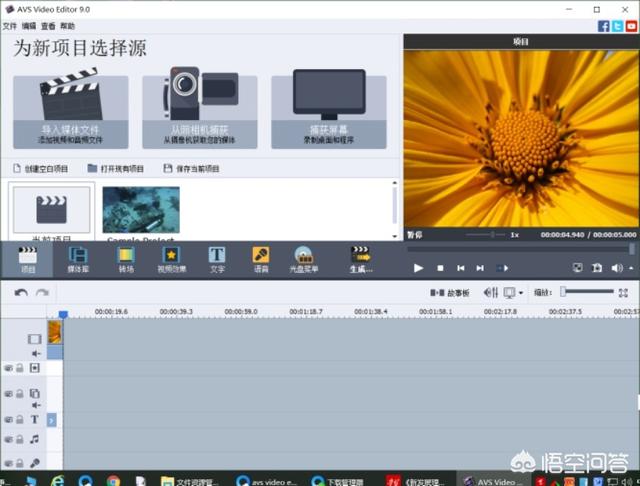The height and width of the screenshot is (486, 640).
Task: Click 导入媒体文件 import media files button
Action: 70,110
